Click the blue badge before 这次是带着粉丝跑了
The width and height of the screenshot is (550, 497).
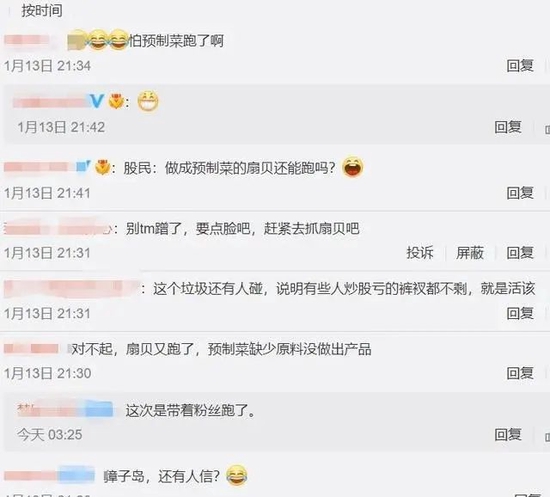100,409
